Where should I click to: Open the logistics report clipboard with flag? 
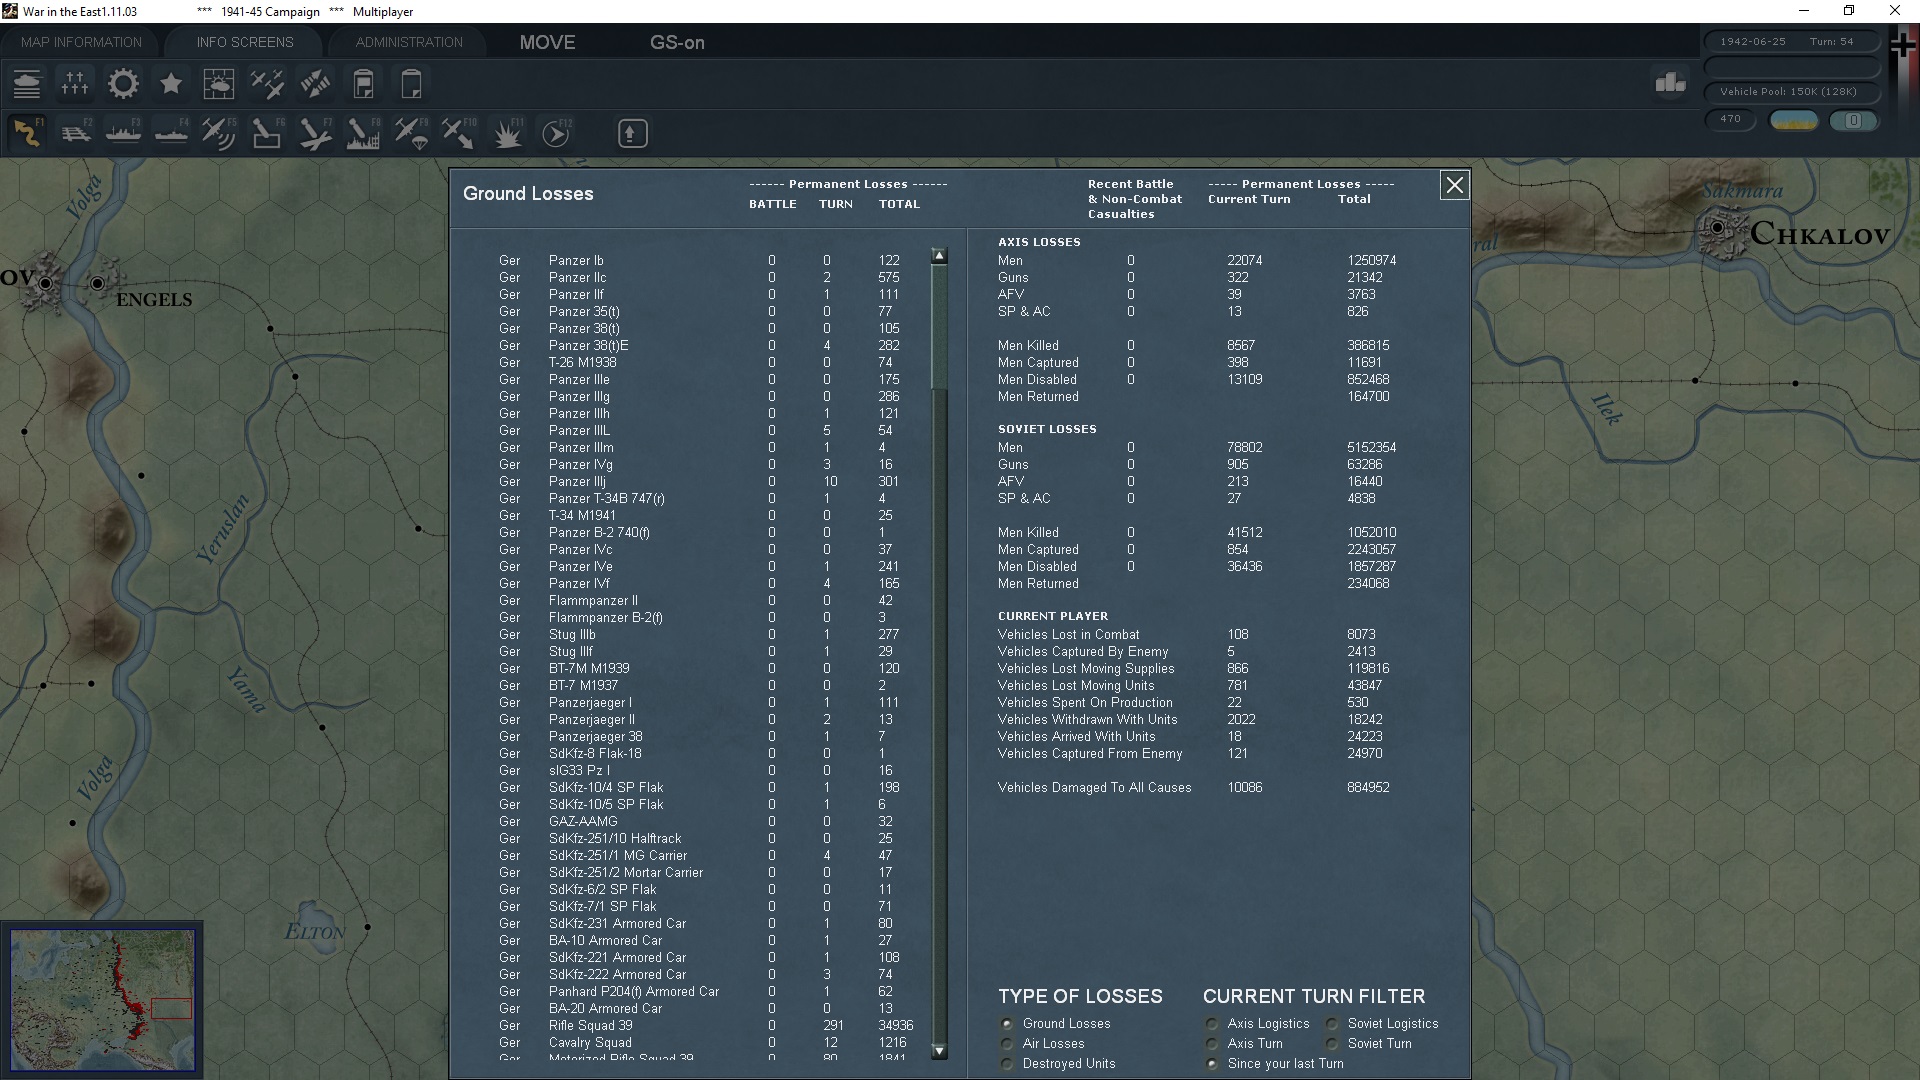pos(363,84)
